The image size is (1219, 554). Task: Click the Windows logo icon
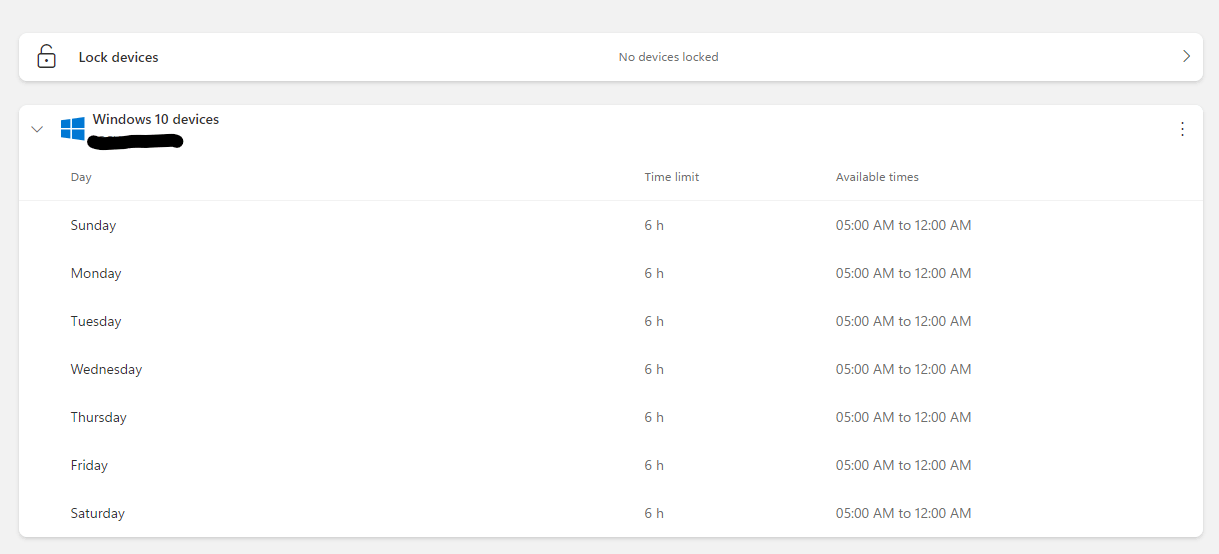72,129
